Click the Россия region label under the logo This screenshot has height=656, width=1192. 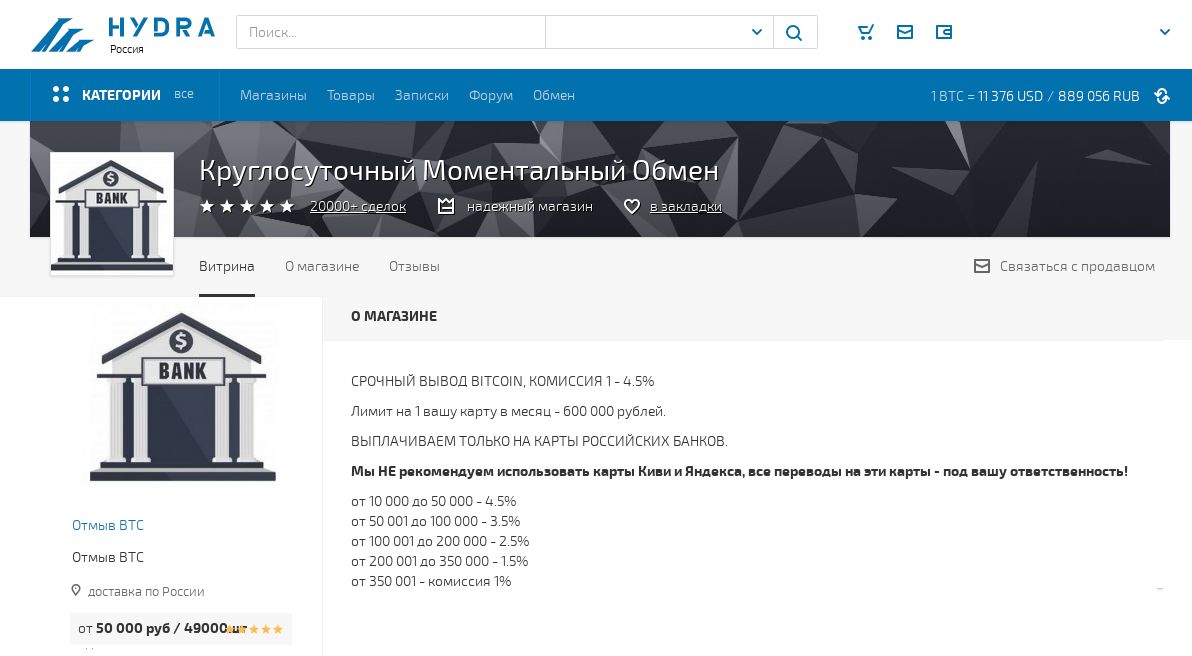[126, 49]
